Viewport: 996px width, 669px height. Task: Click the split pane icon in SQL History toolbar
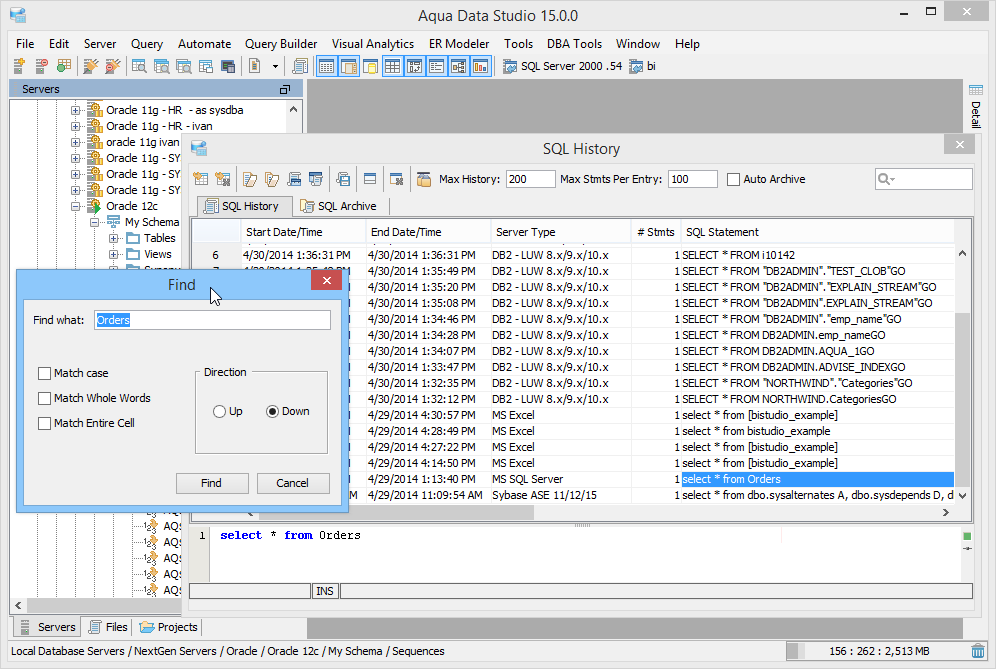pos(370,179)
